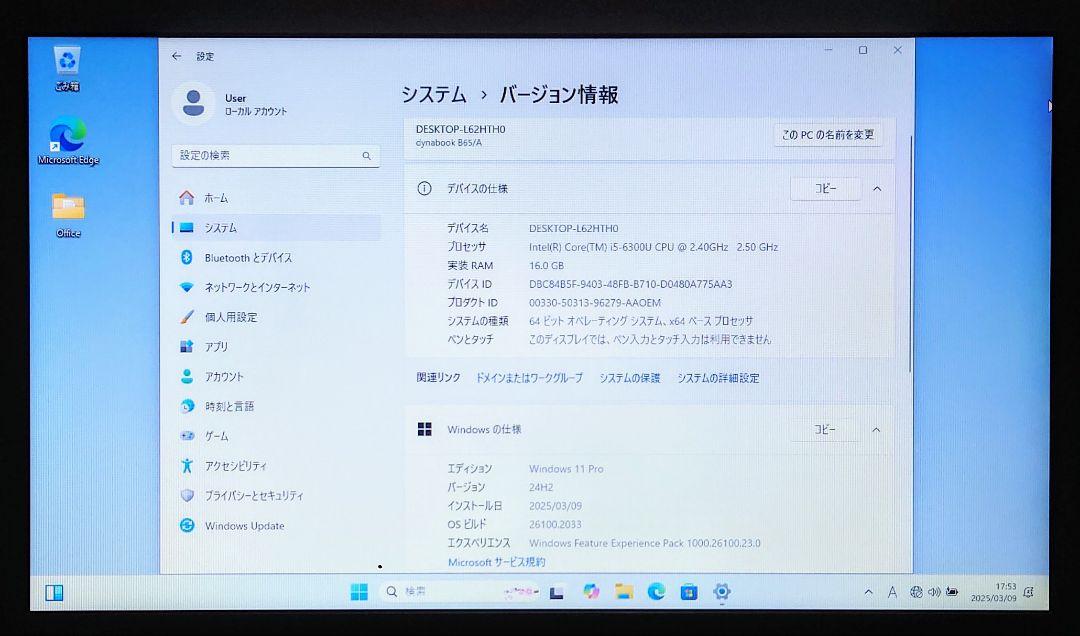Open 時刻と言語 settings page
Viewport: 1080px width, 636px height.
[x=276, y=406]
